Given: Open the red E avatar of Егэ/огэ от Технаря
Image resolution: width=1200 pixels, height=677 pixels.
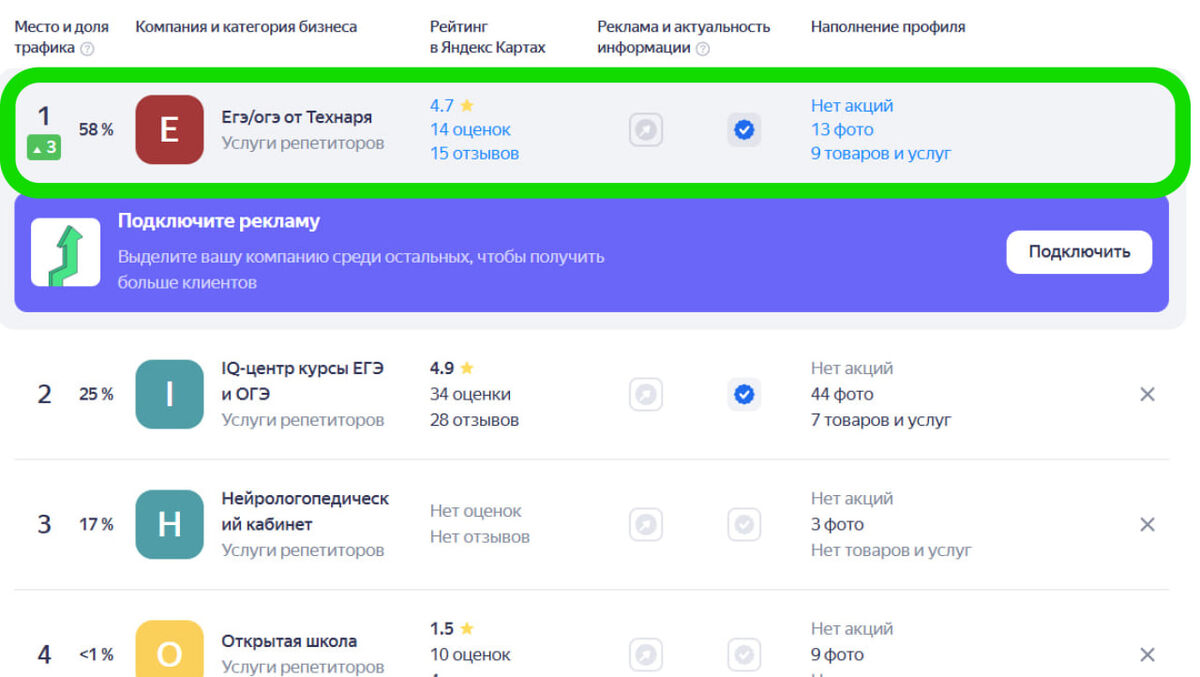Looking at the screenshot, I should coord(169,130).
